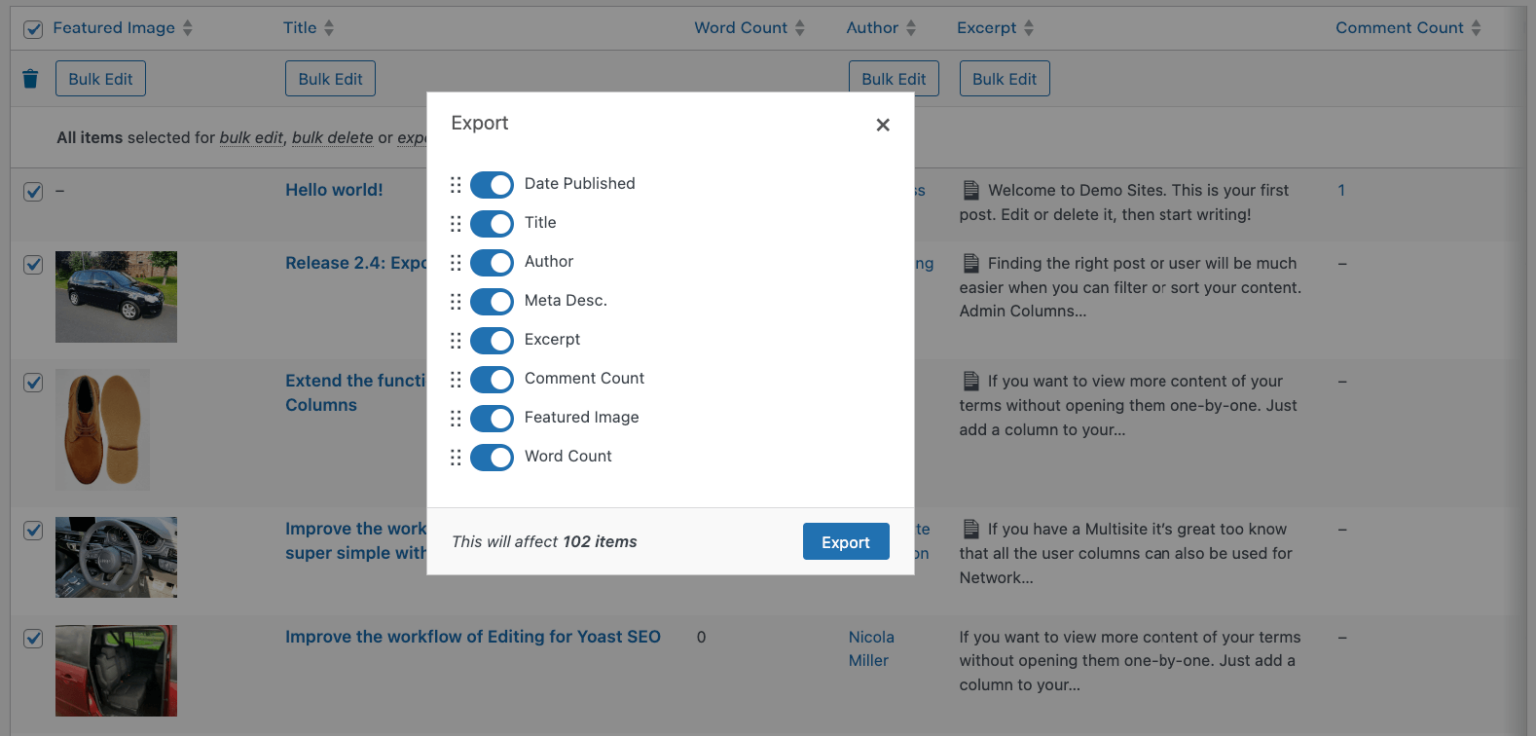Click the drag handle beside Featured Image
This screenshot has height=736, width=1536.
pyautogui.click(x=455, y=418)
